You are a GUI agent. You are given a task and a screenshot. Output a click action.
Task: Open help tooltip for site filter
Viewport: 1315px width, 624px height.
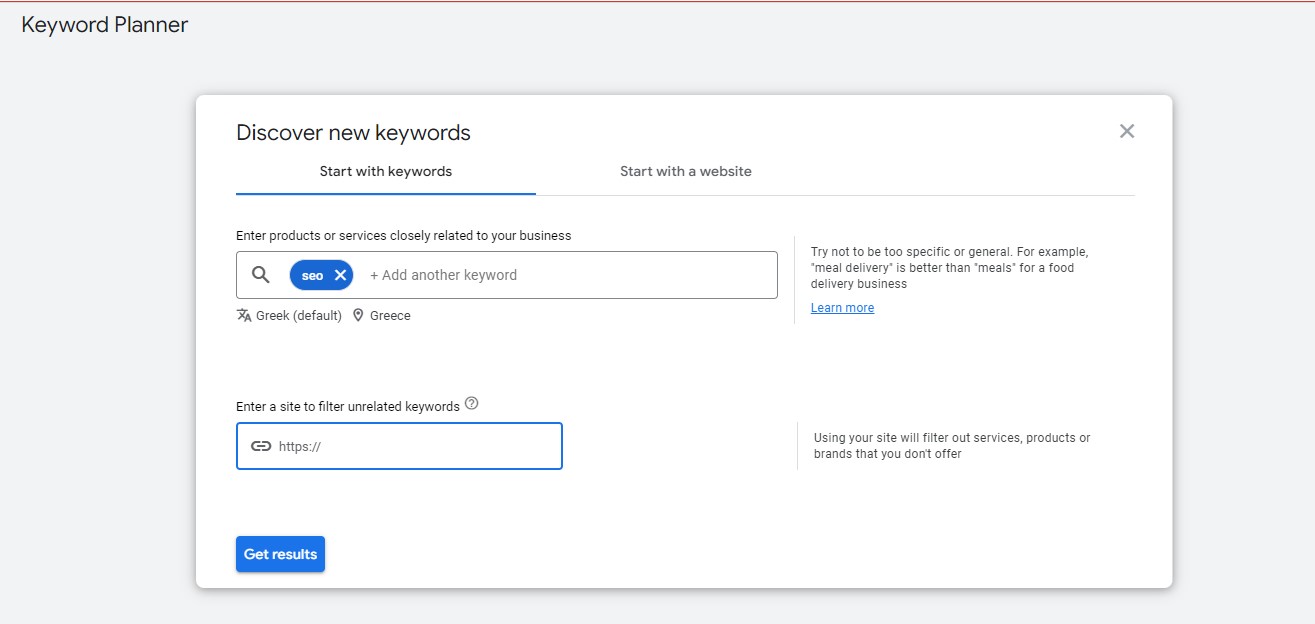pos(472,404)
